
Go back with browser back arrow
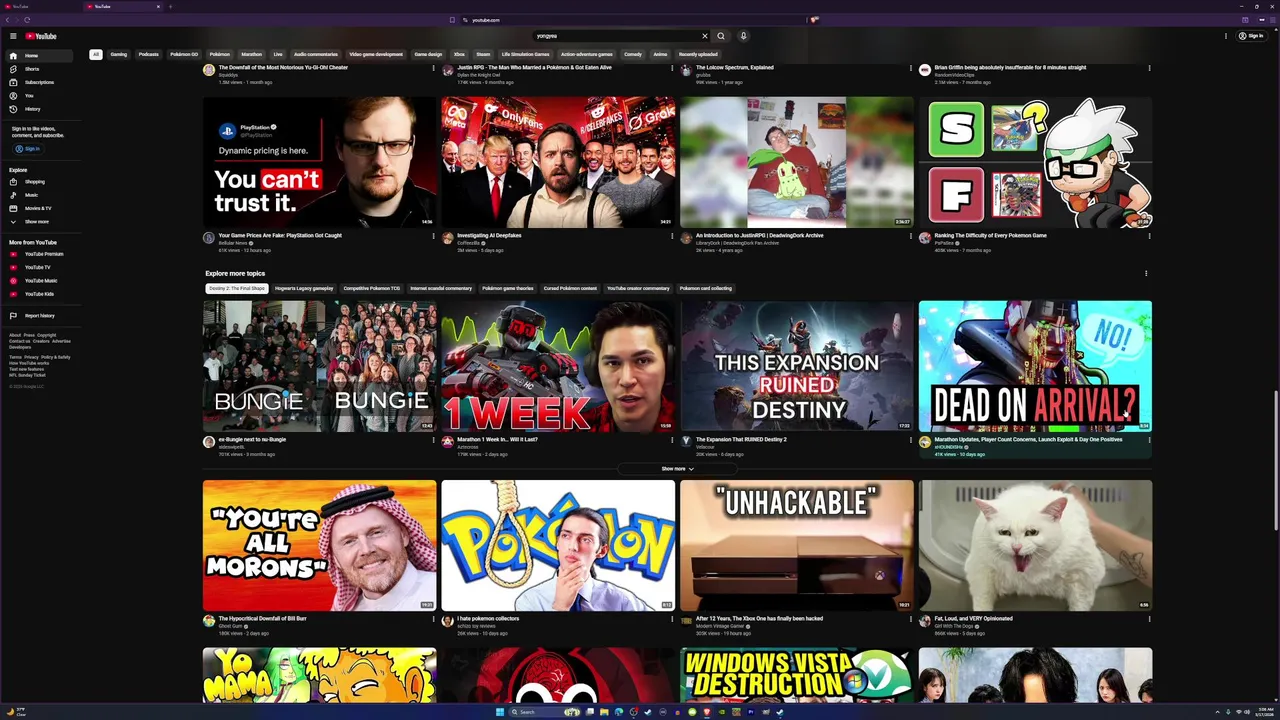[x=8, y=20]
